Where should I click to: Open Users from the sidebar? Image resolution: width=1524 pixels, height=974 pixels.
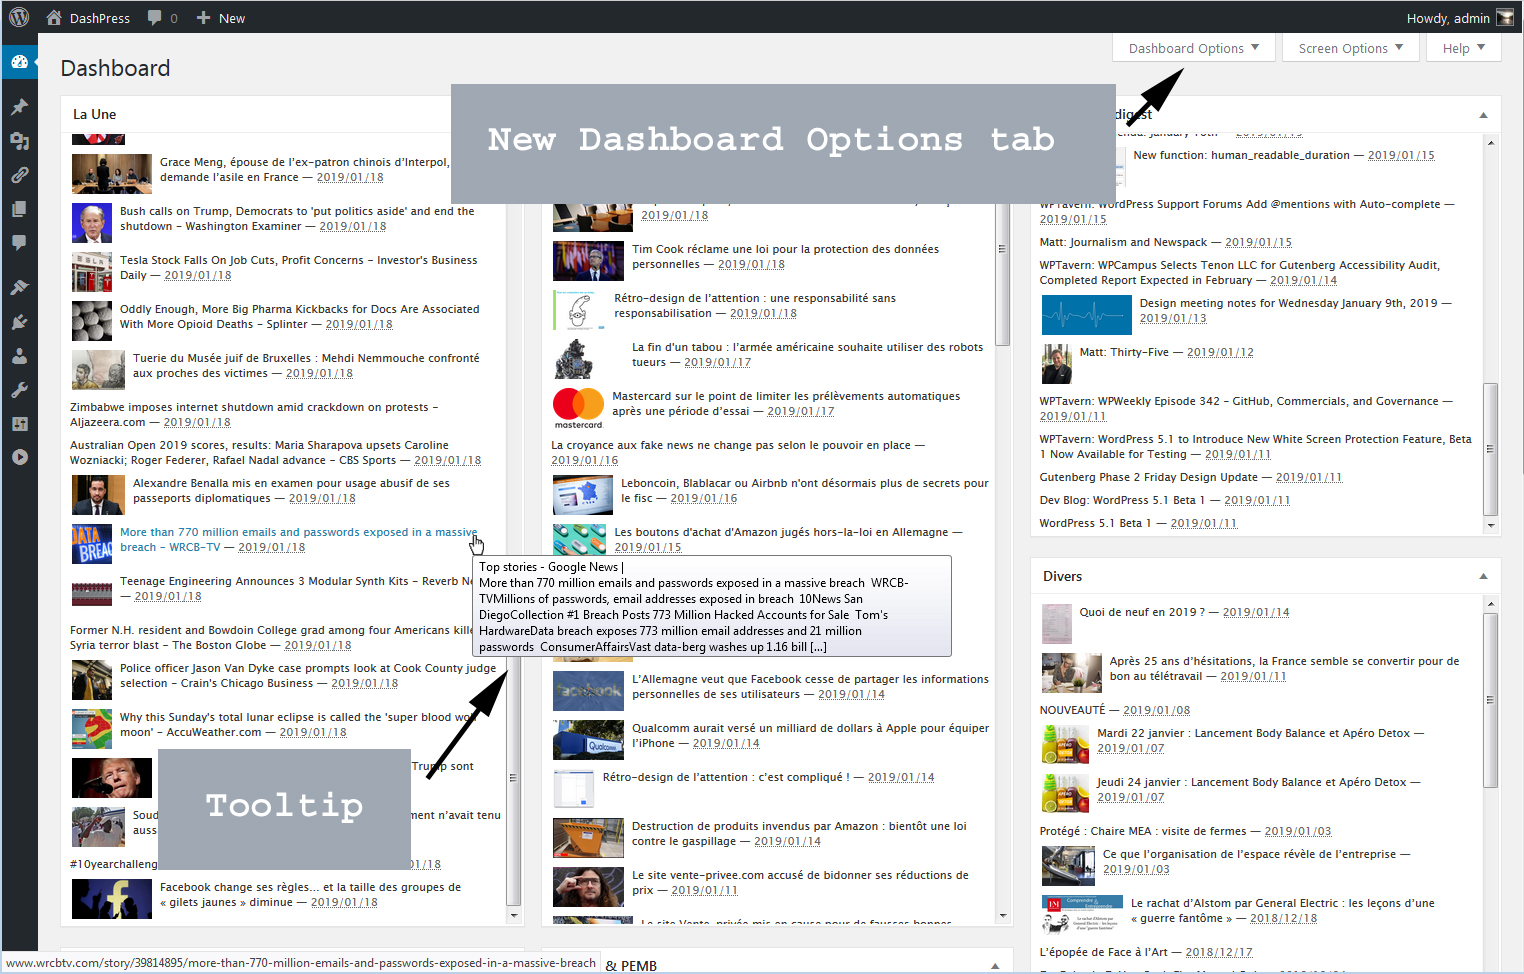click(19, 356)
